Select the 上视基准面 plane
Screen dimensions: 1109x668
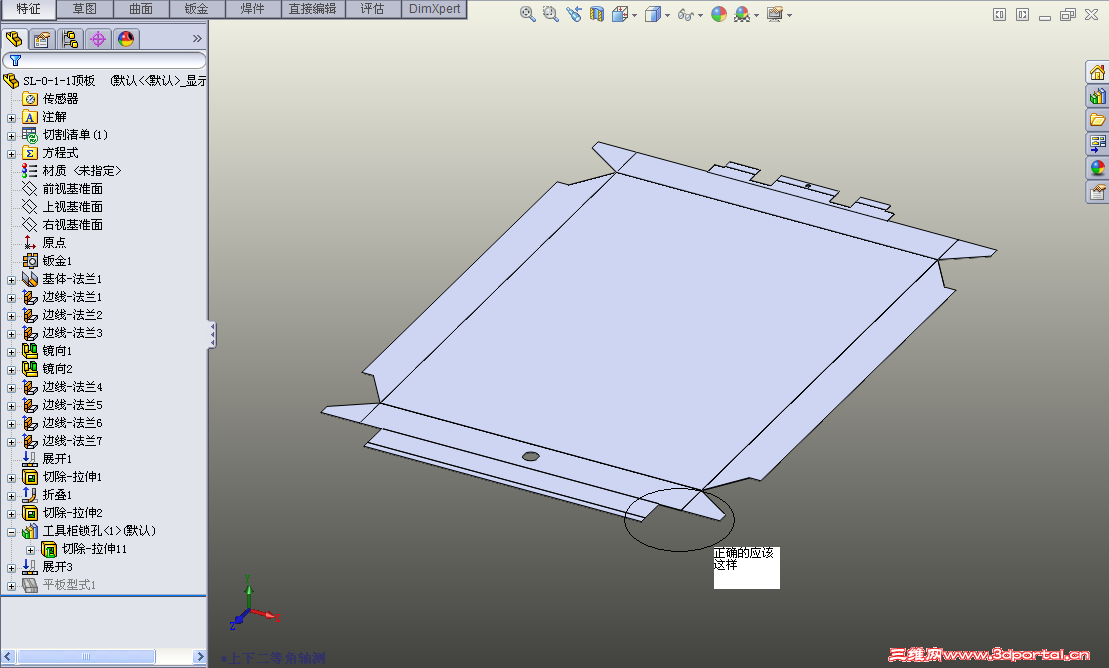[72, 207]
